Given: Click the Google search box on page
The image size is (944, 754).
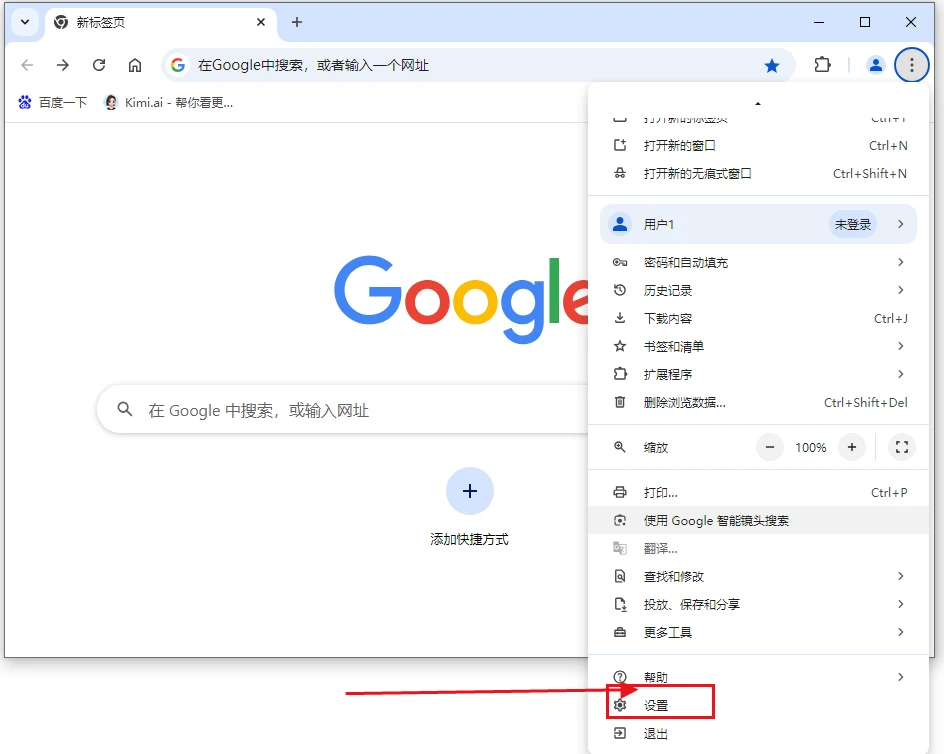Looking at the screenshot, I should coord(343,410).
